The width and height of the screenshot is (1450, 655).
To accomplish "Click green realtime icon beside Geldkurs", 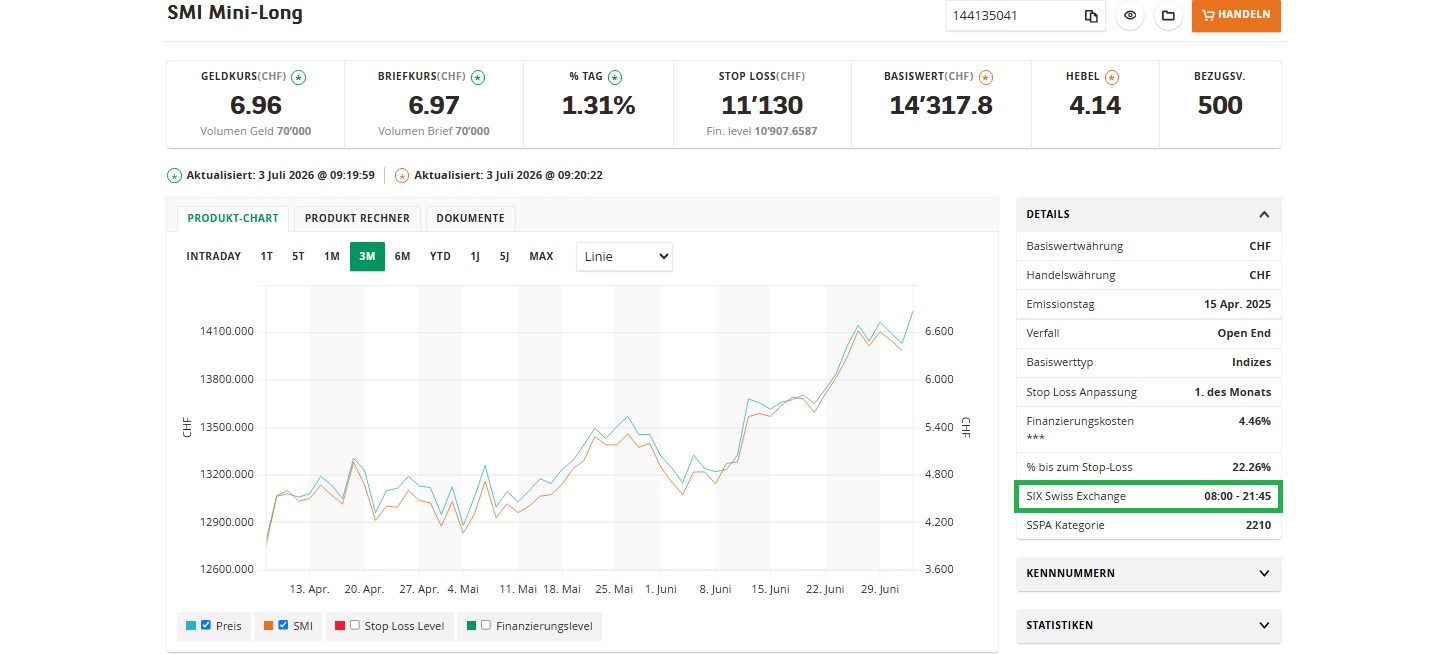I will coord(299,77).
